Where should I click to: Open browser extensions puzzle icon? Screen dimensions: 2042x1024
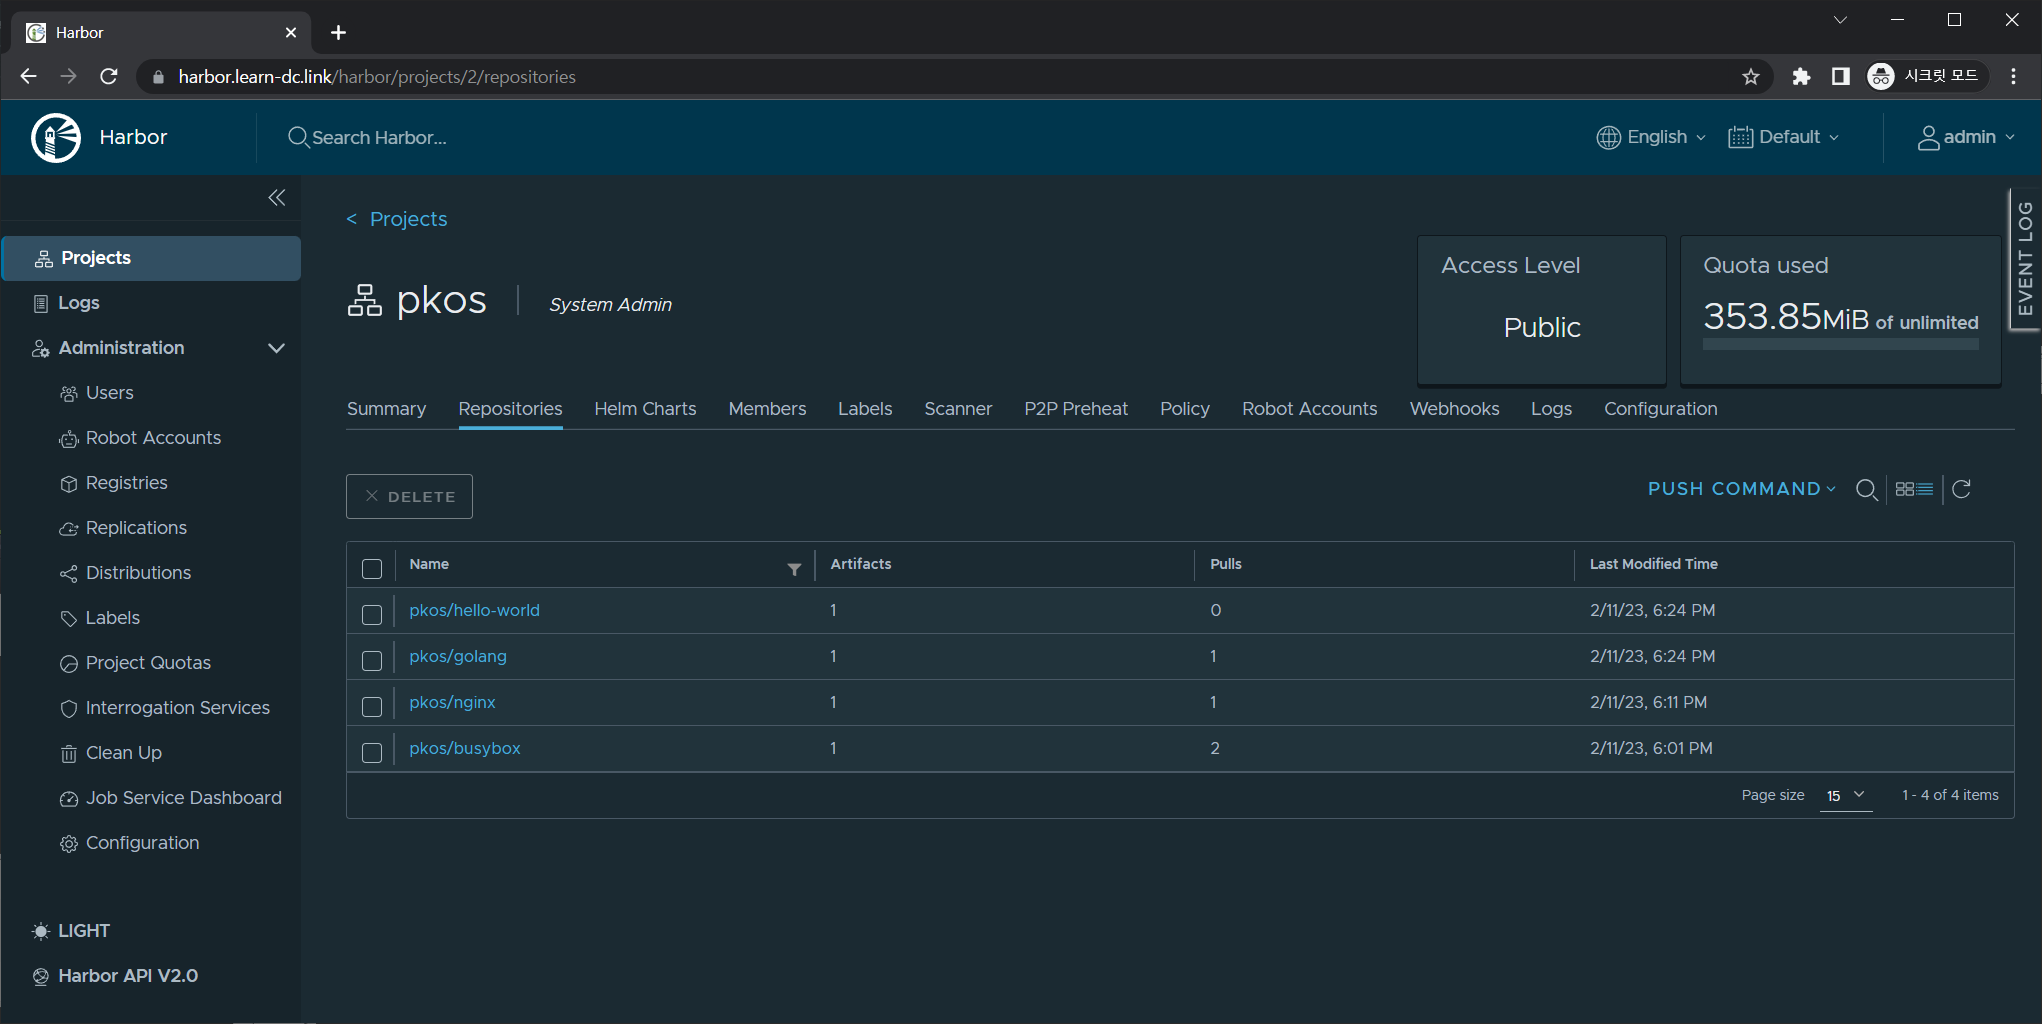[x=1801, y=77]
